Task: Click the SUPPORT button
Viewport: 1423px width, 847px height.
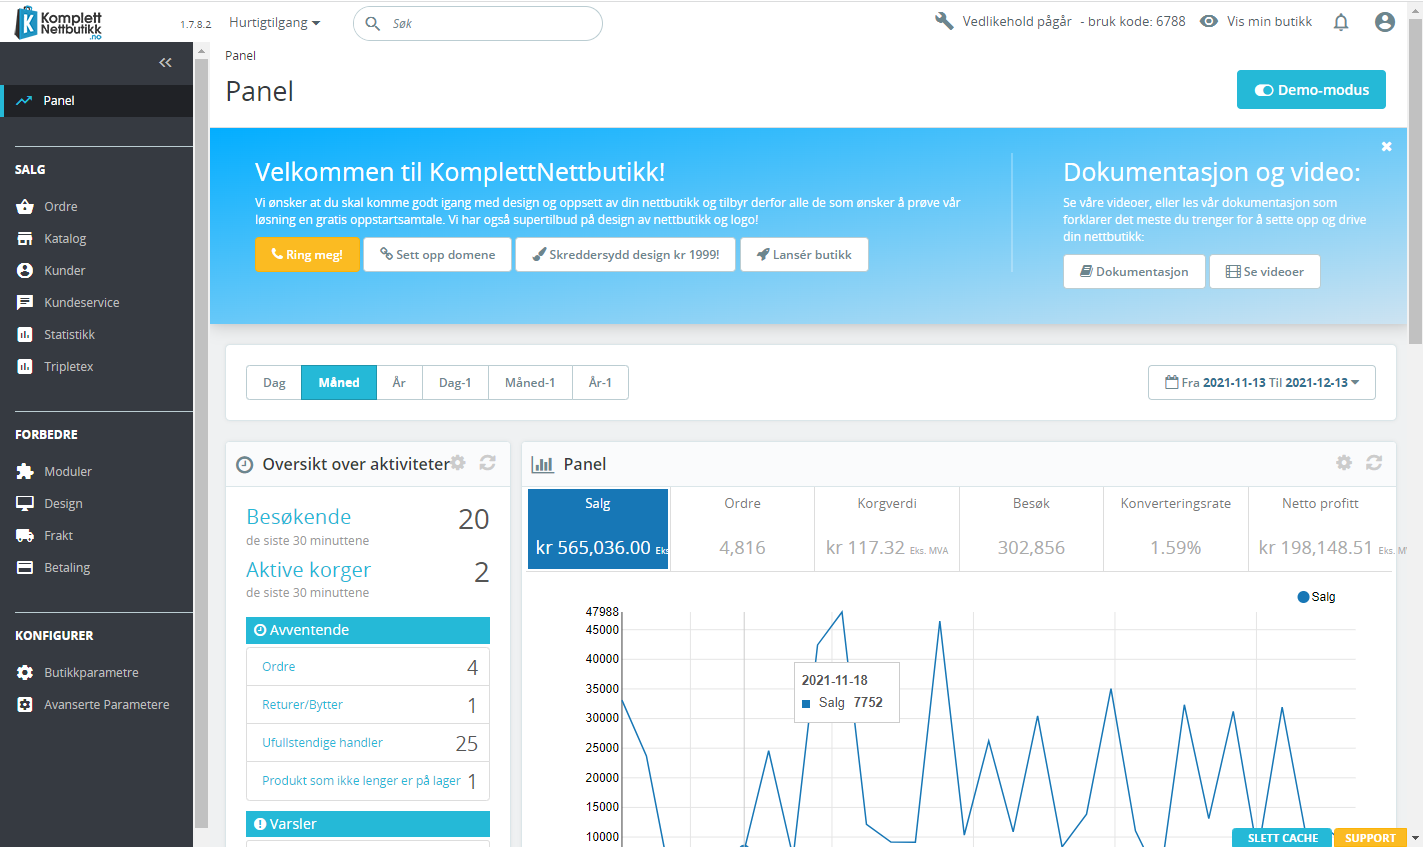Action: coord(1370,838)
